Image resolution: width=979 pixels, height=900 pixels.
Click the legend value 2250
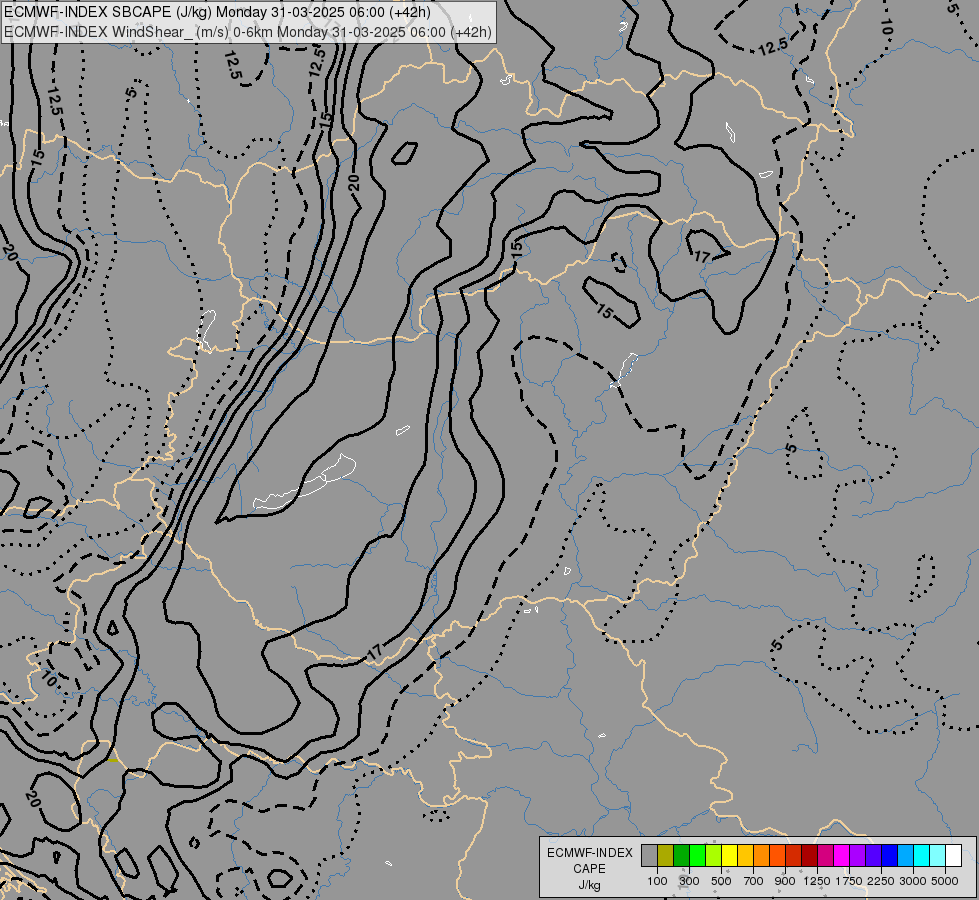coord(881,881)
